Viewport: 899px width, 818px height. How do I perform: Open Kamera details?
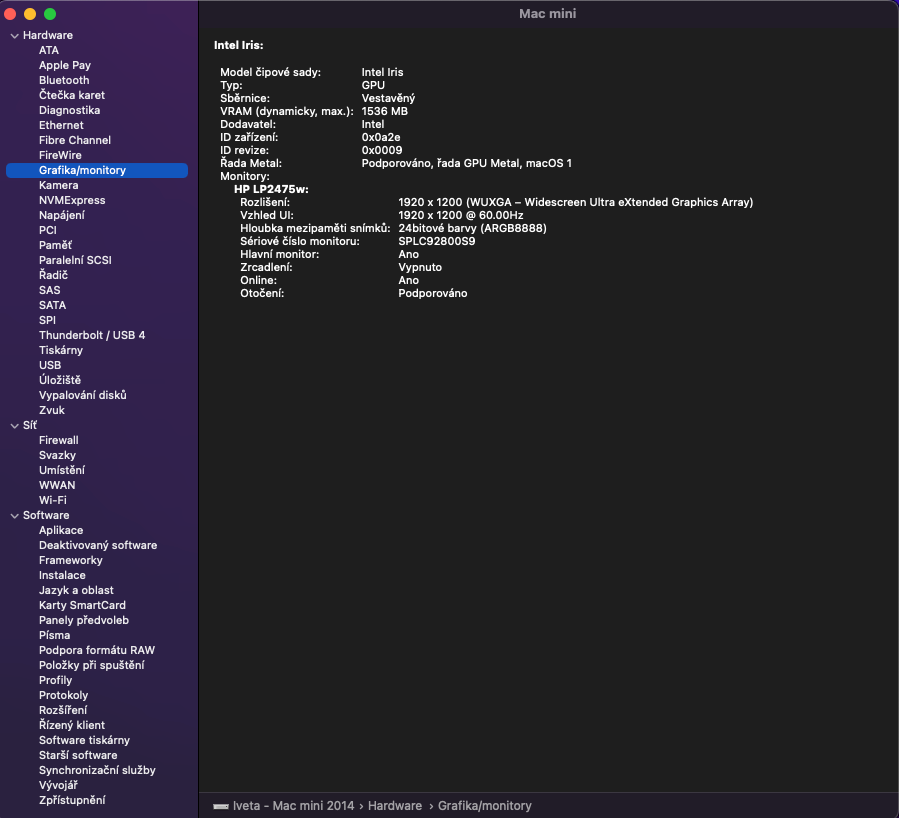(58, 185)
